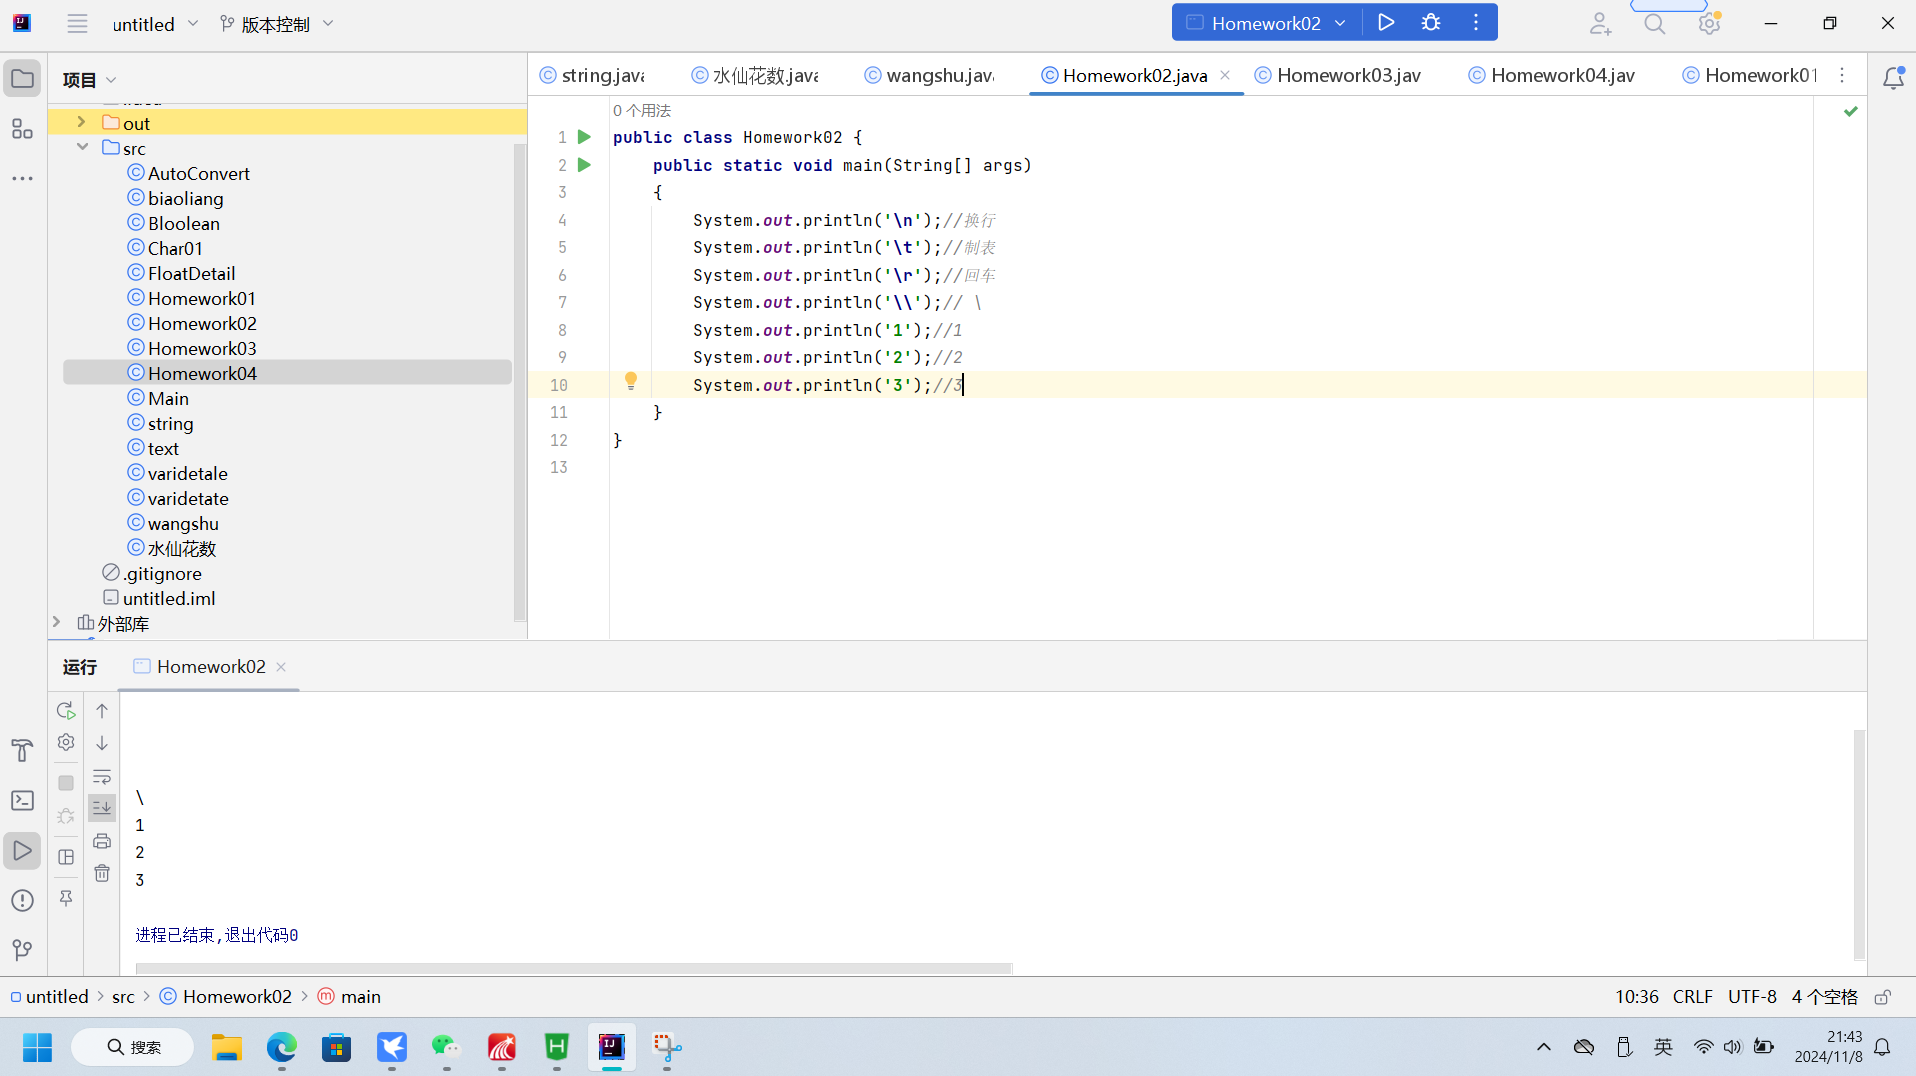Click the horizontal scrollbar in the run console
1916x1076 pixels.
coord(574,968)
